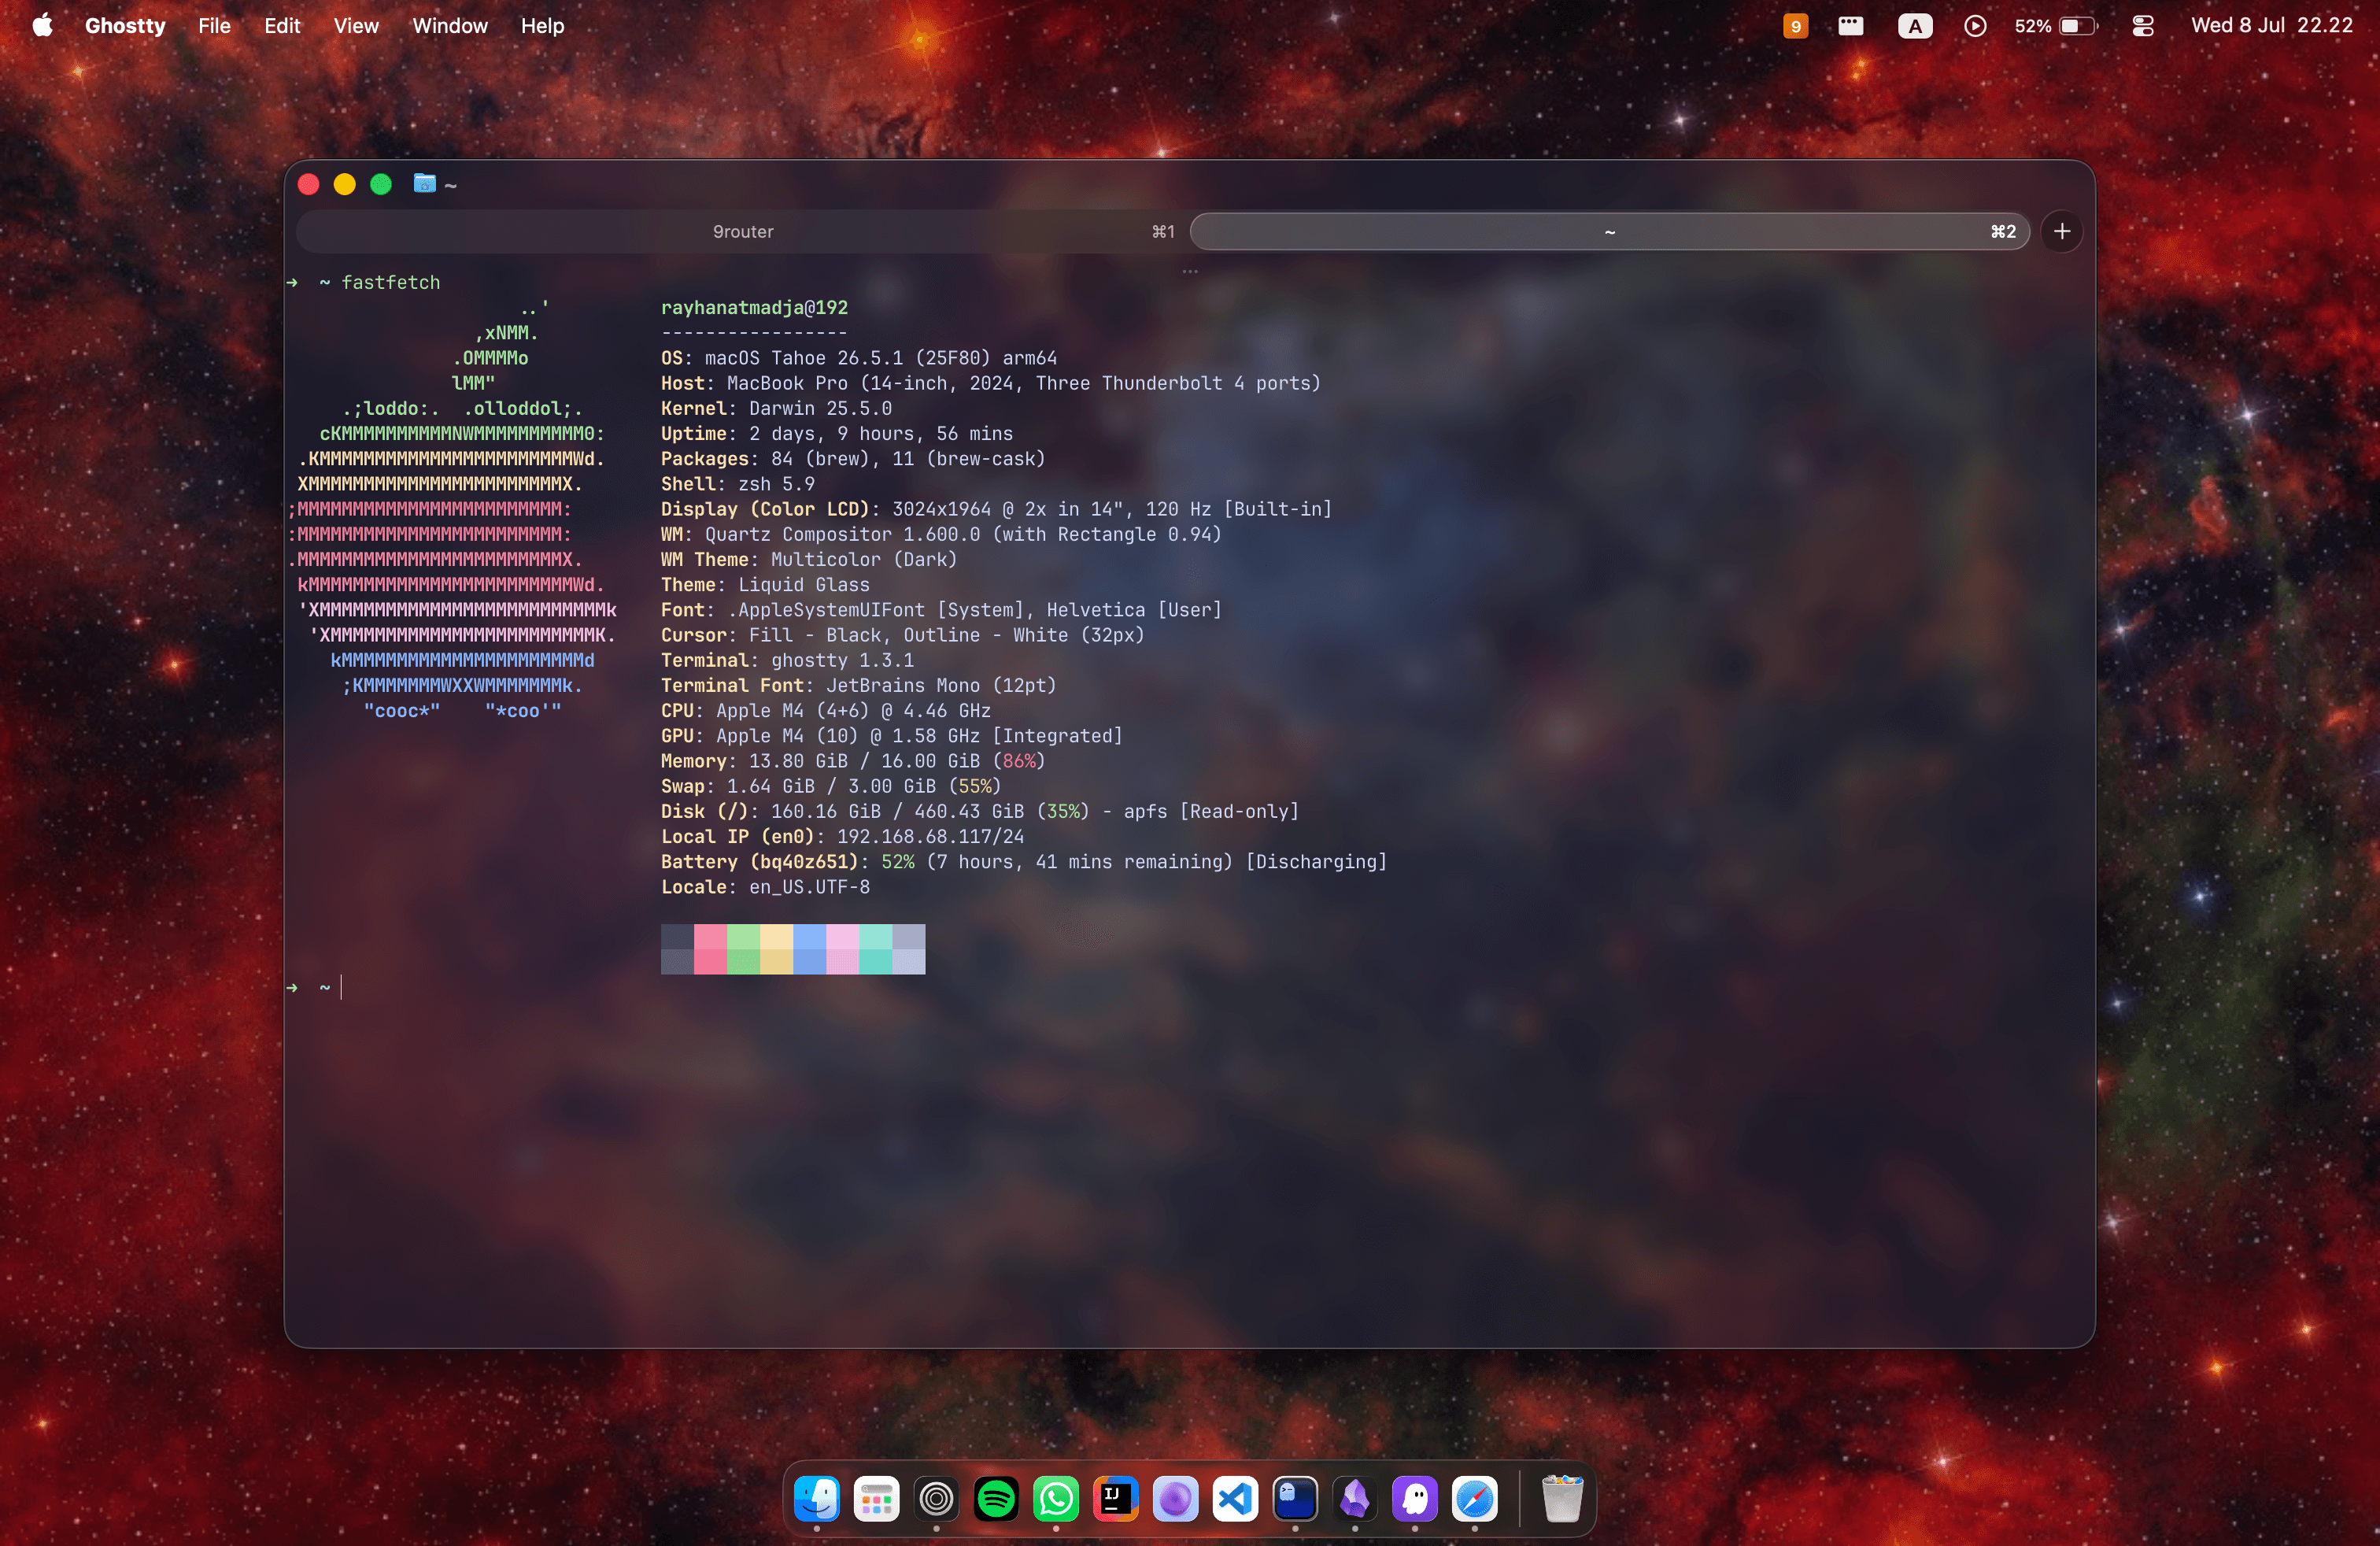Click the Apple menu logo
Image resolution: width=2380 pixels, height=1546 pixels.
click(42, 25)
